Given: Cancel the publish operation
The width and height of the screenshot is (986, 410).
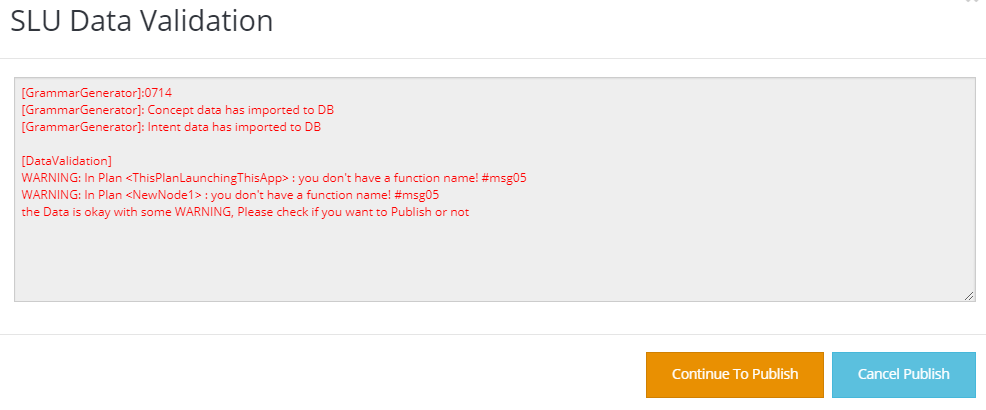Looking at the screenshot, I should click(x=904, y=375).
